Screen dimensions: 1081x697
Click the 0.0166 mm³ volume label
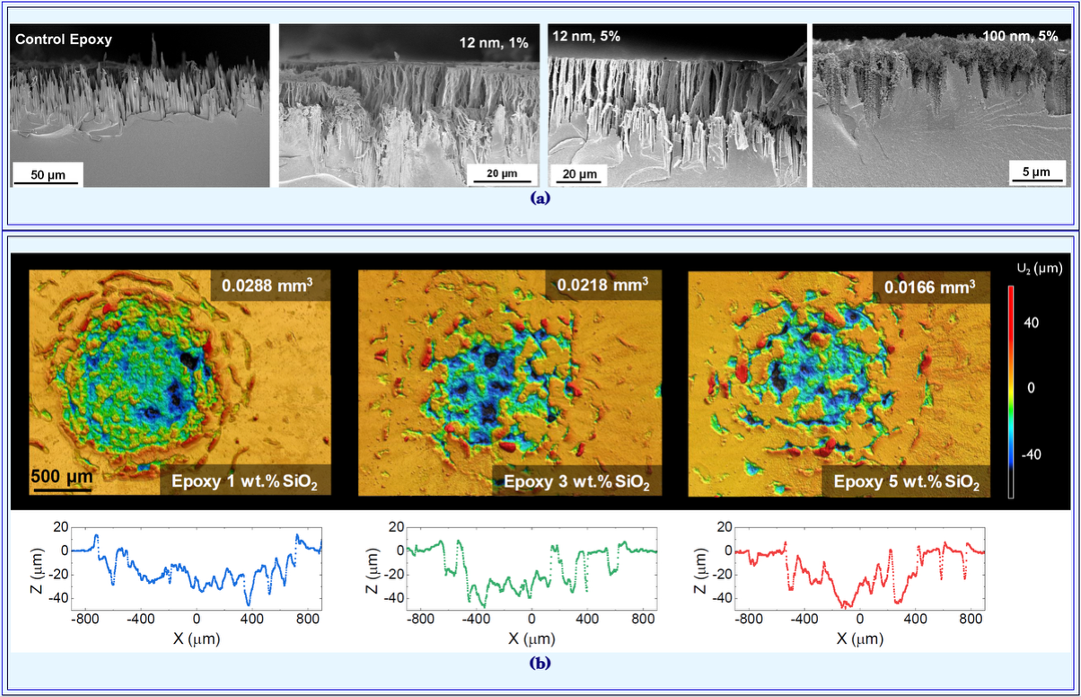tap(926, 287)
